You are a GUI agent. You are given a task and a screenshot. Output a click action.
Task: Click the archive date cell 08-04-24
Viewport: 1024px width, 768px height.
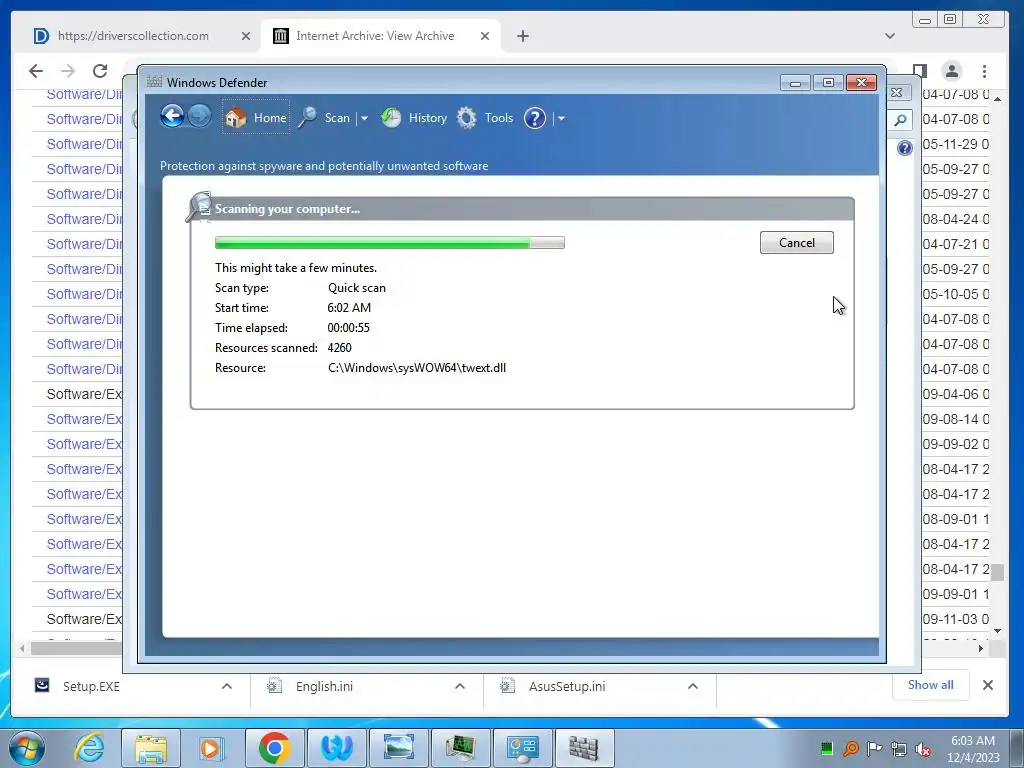(955, 219)
